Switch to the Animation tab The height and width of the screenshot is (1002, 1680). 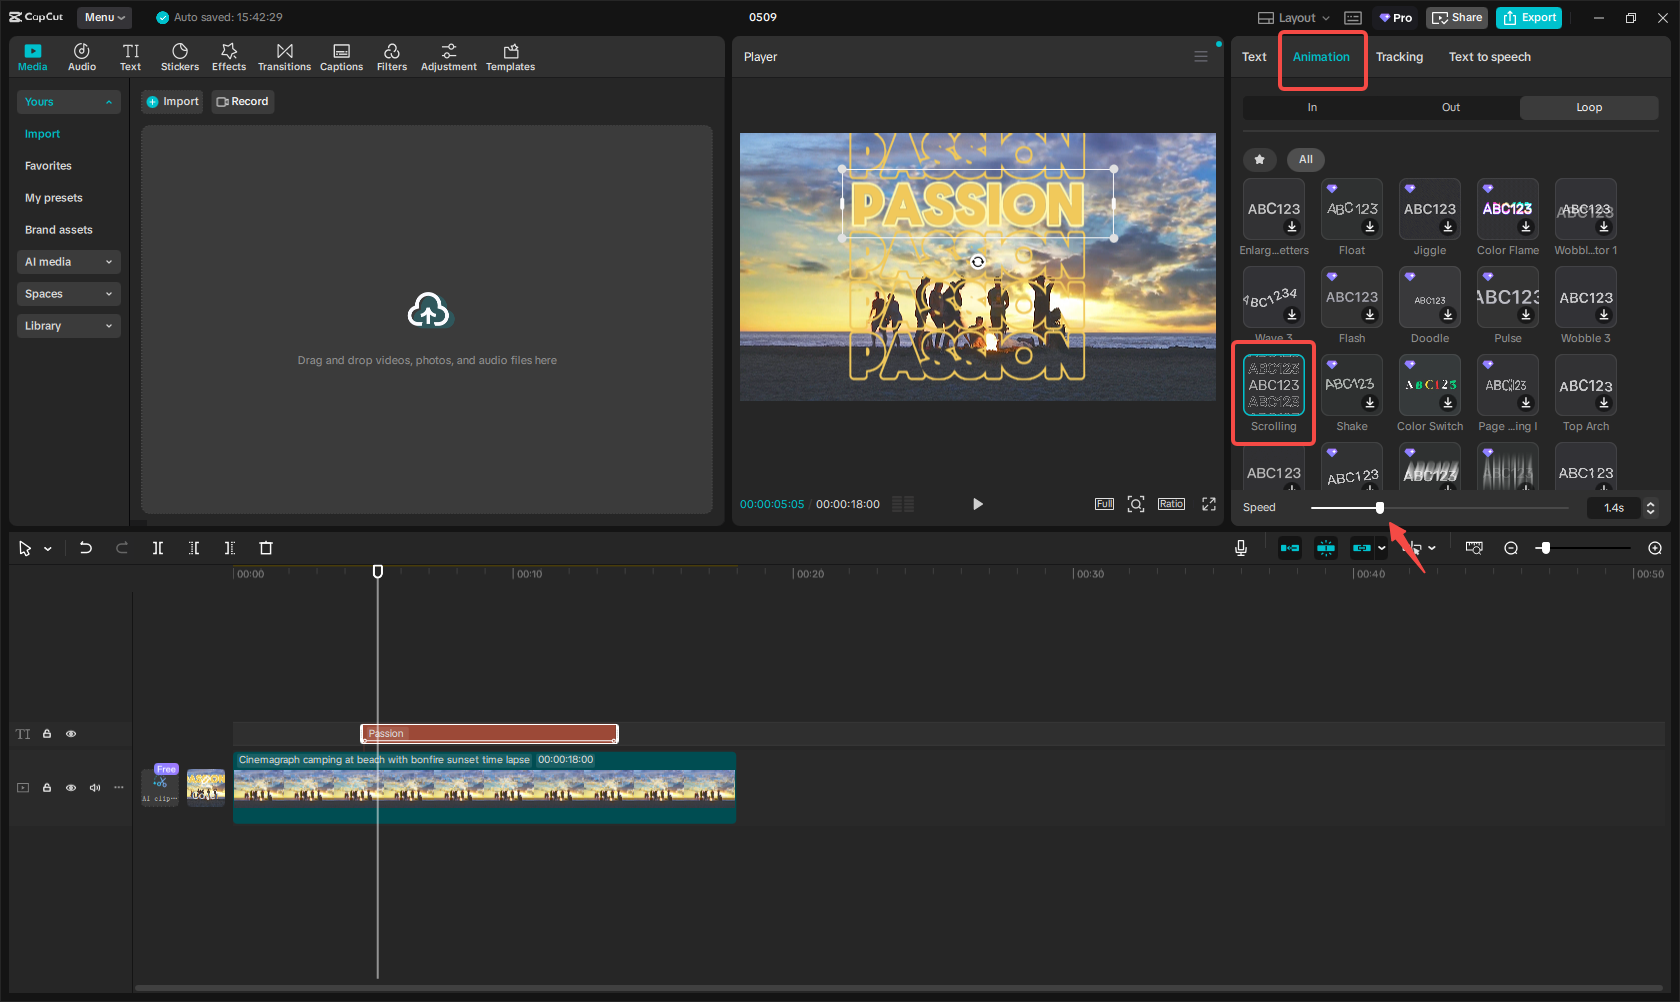[x=1321, y=57]
